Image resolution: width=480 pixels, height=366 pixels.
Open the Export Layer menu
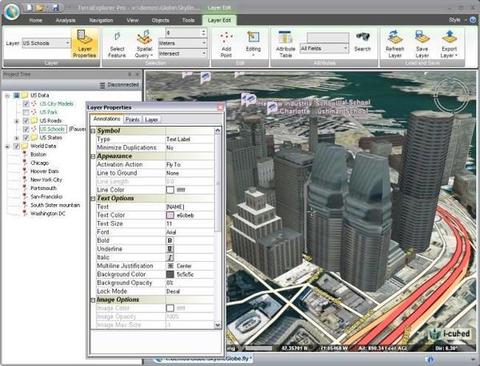(449, 44)
